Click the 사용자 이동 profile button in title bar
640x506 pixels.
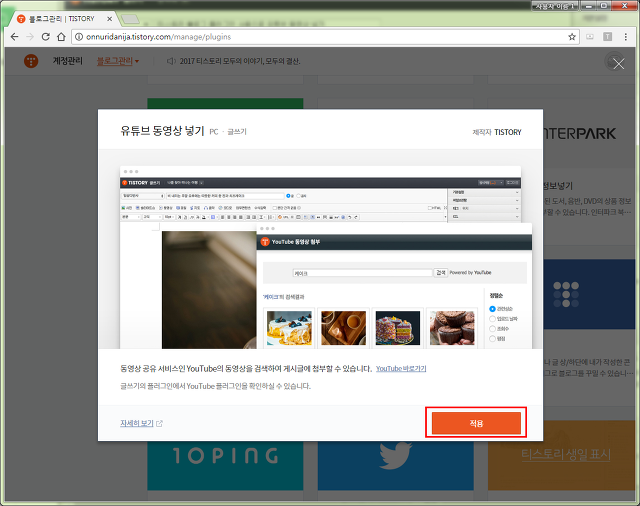click(554, 6)
